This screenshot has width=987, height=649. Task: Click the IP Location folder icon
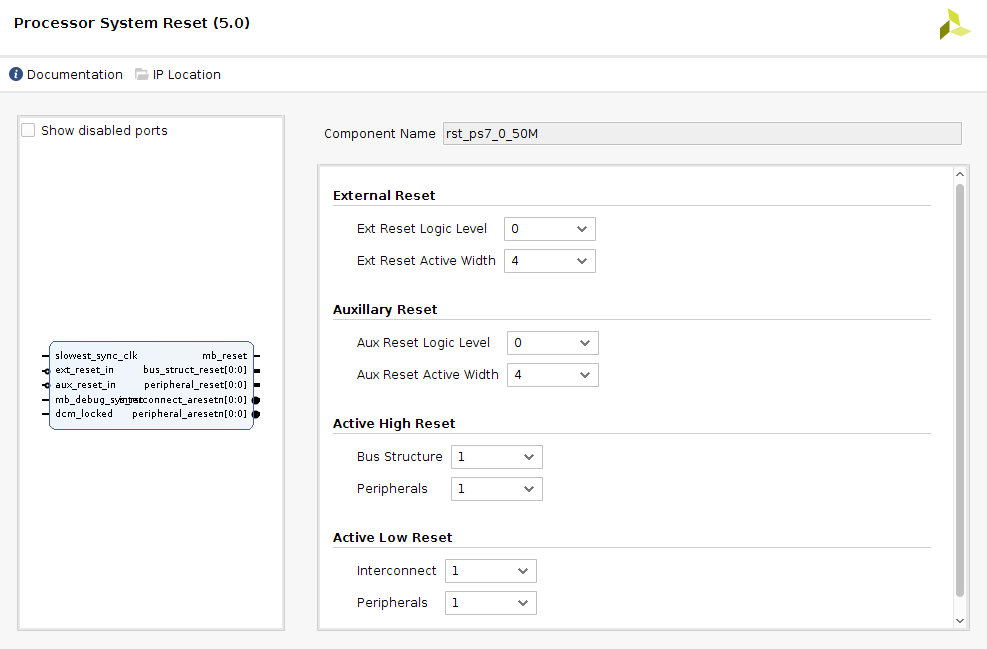pos(142,75)
